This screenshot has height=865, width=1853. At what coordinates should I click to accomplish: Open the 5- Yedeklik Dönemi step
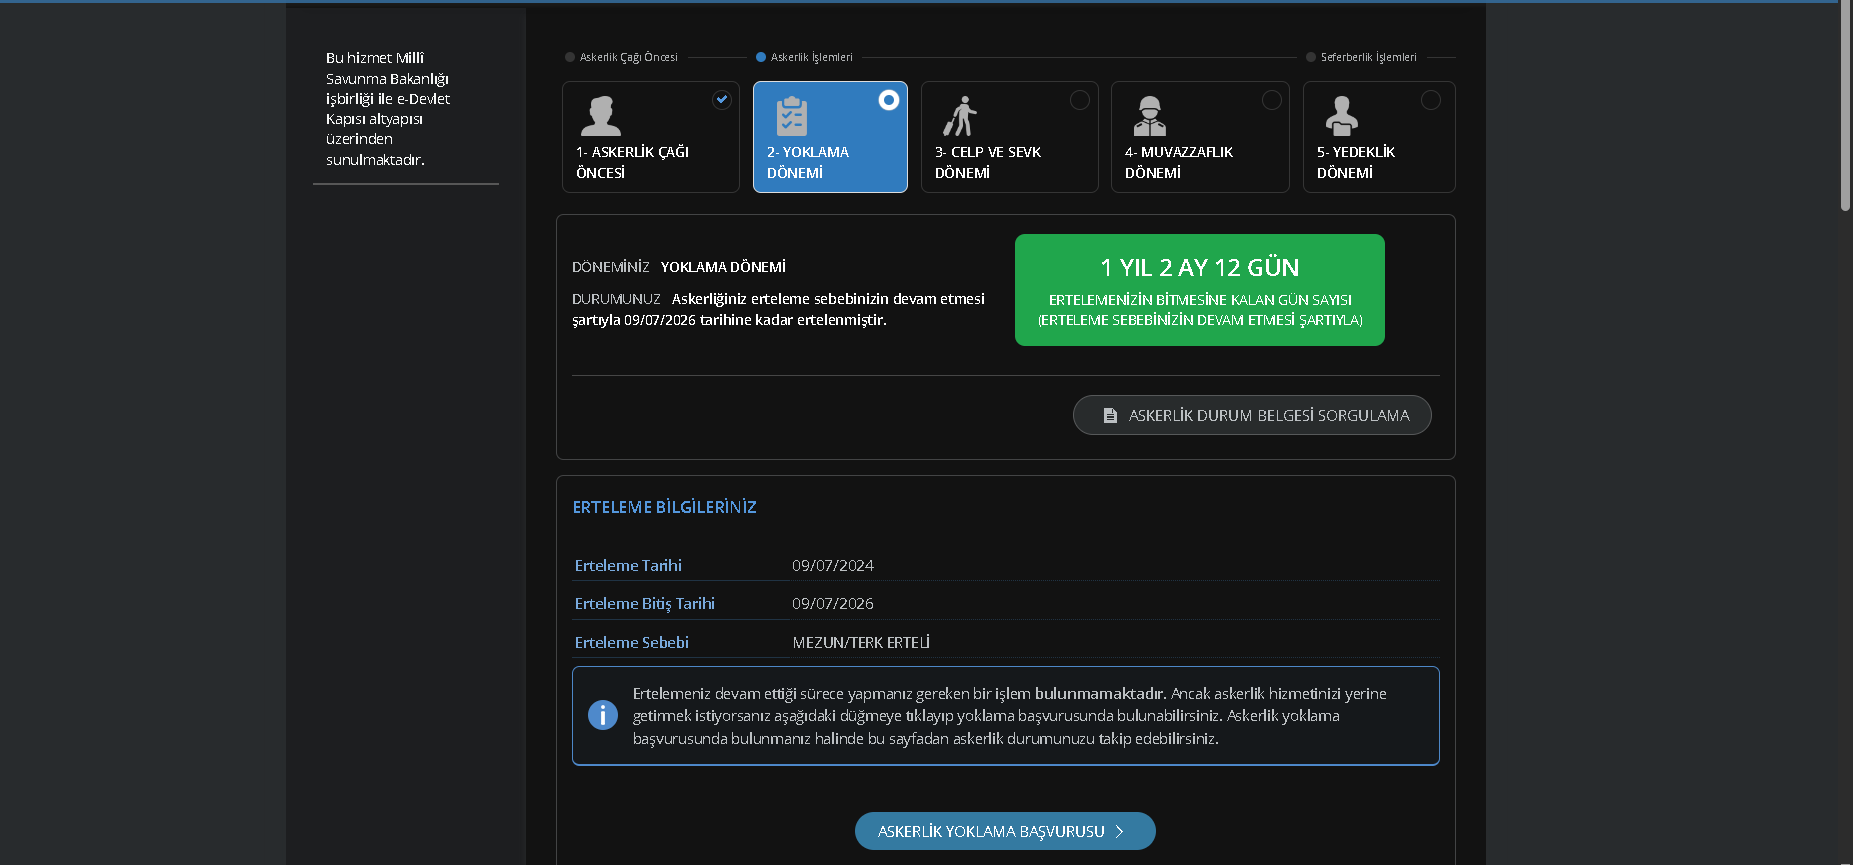click(1379, 137)
